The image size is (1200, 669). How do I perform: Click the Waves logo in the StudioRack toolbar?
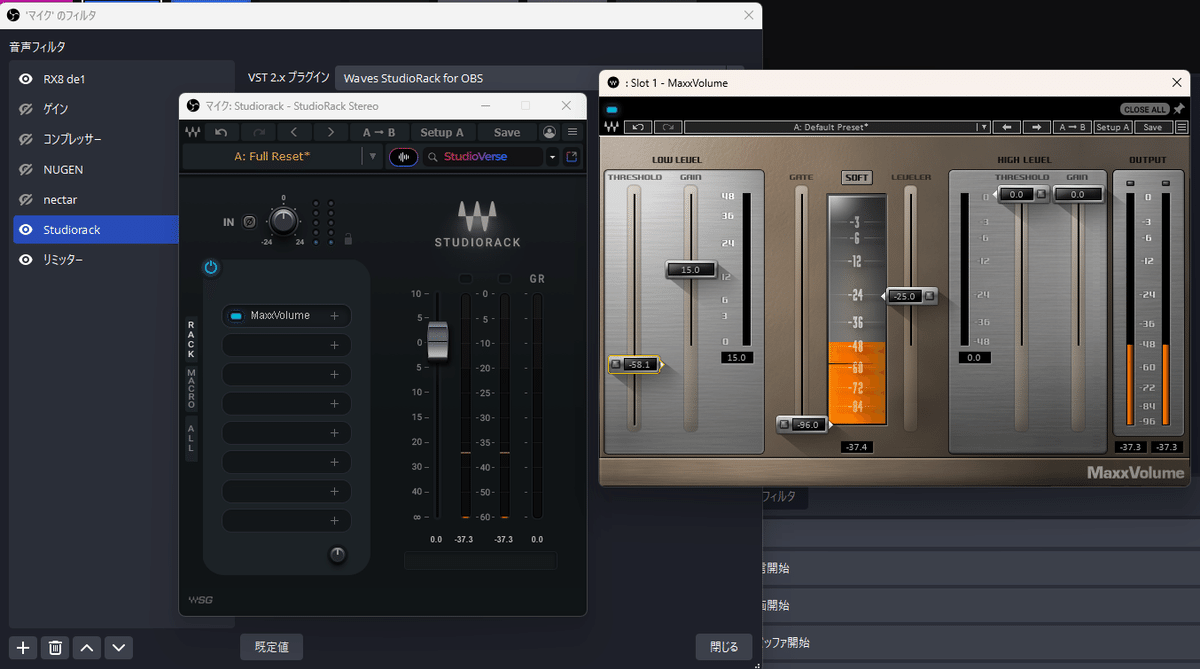click(x=193, y=131)
